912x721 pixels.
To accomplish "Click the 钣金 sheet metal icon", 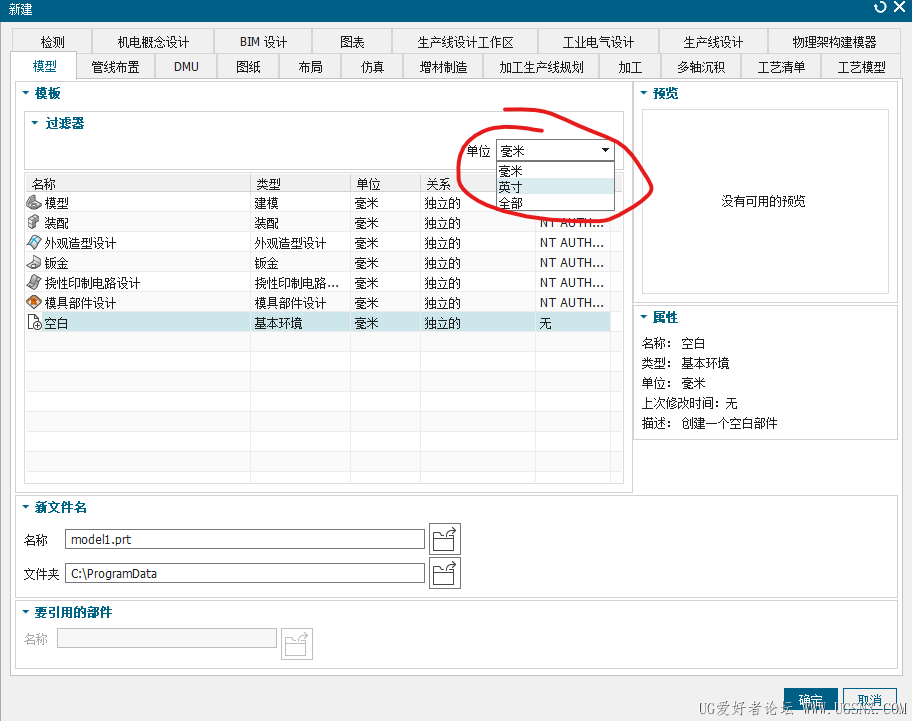I will coord(34,262).
